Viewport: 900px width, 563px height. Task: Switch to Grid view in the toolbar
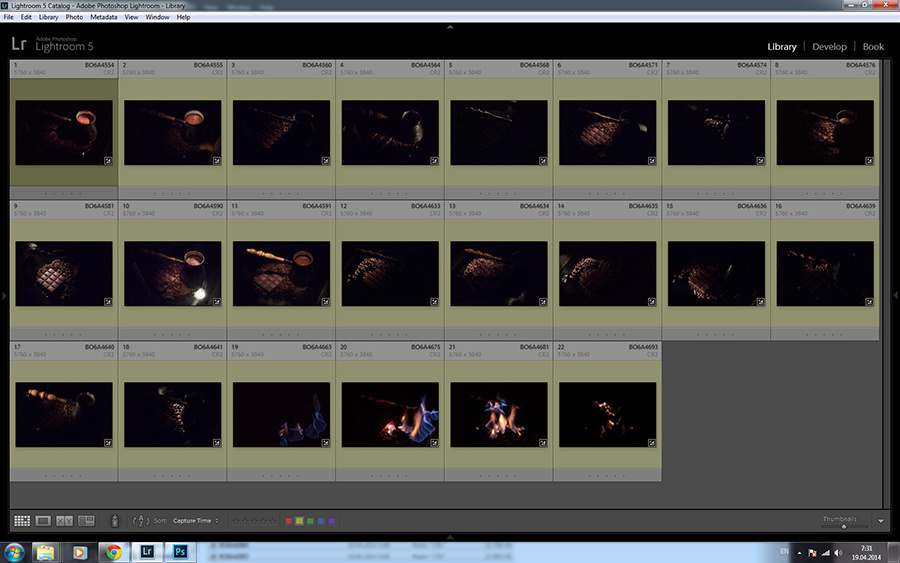coord(22,521)
